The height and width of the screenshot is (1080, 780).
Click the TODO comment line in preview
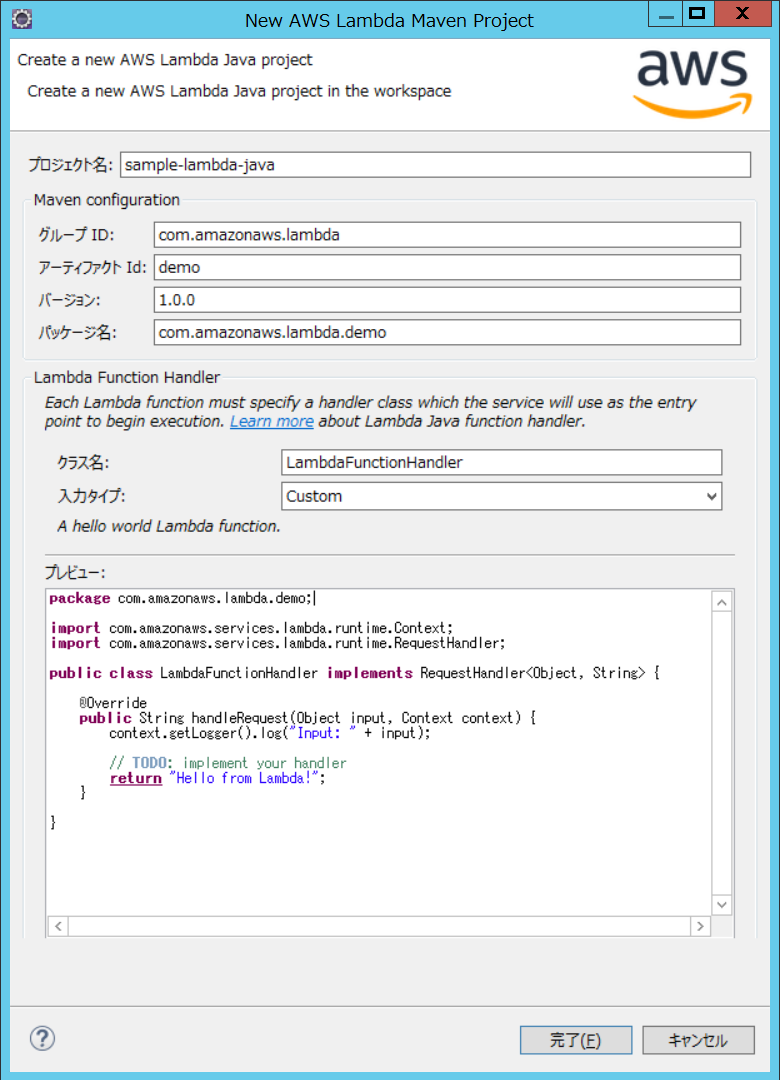click(227, 762)
